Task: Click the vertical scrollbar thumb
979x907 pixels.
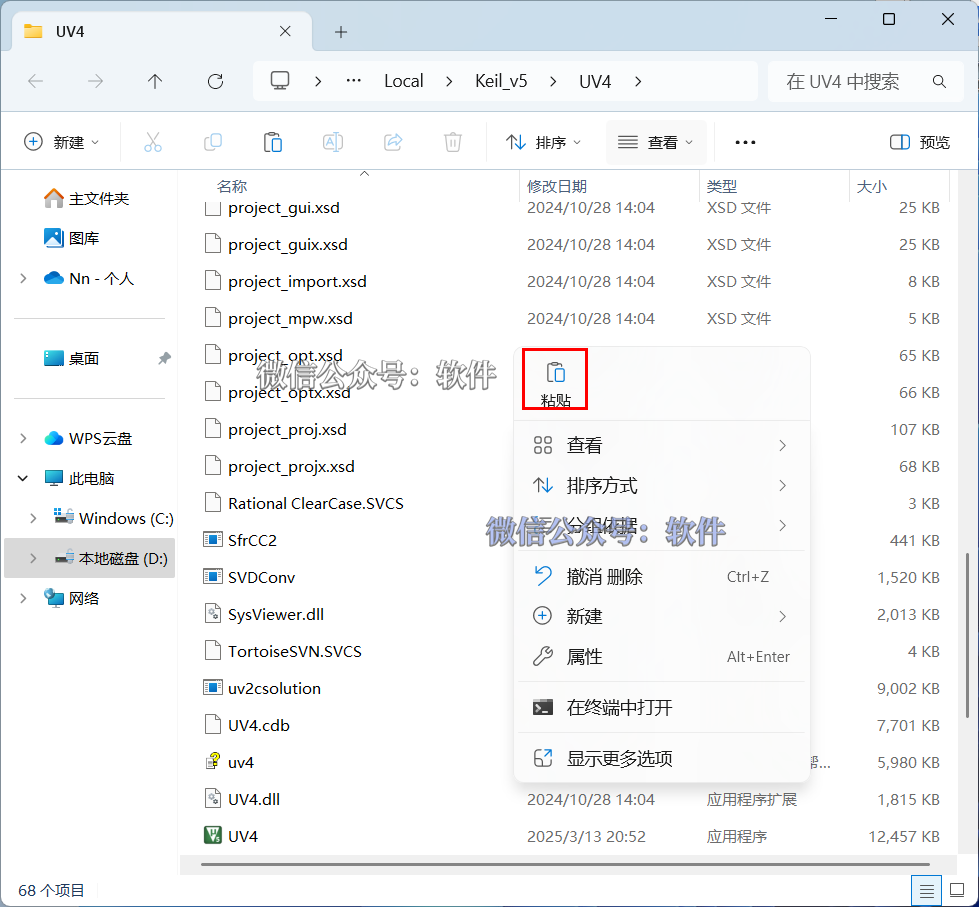Action: tap(967, 635)
